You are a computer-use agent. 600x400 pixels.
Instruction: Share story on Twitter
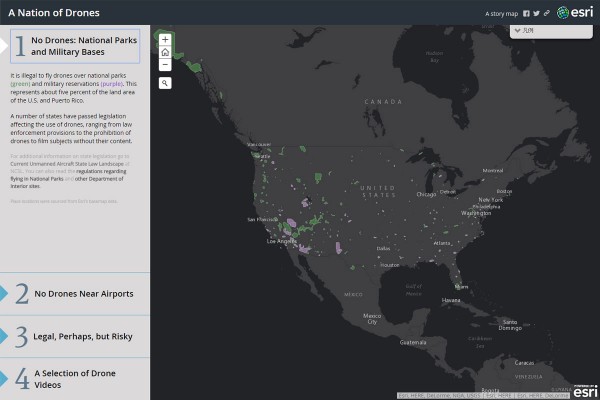click(x=536, y=13)
